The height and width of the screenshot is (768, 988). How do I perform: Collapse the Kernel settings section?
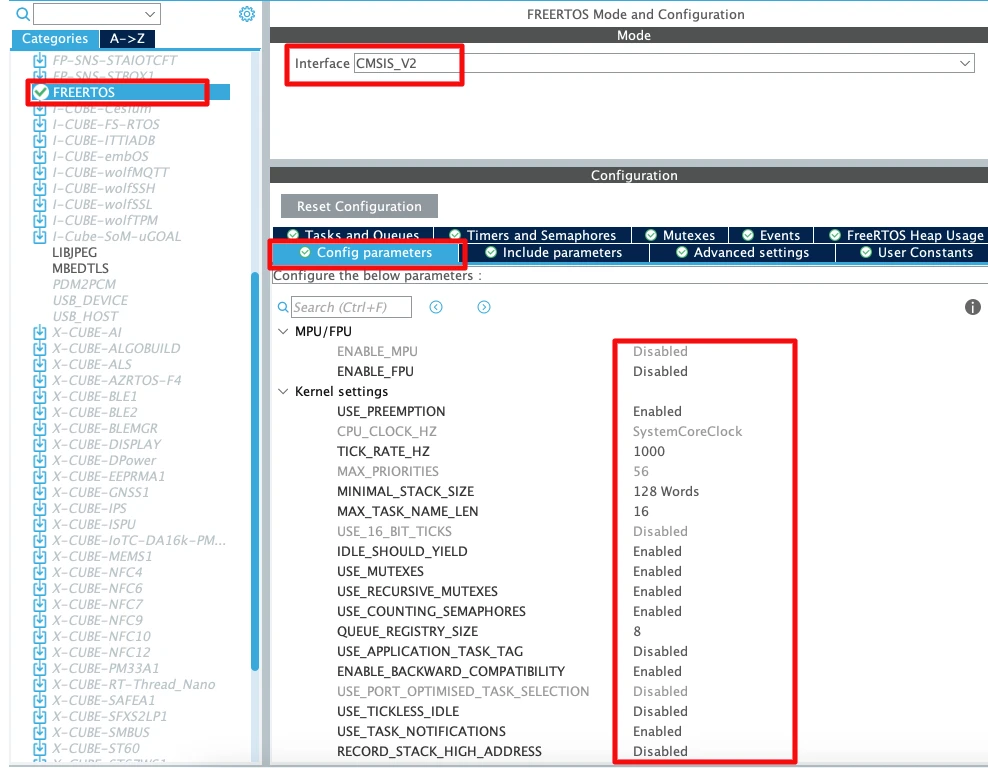click(x=283, y=391)
